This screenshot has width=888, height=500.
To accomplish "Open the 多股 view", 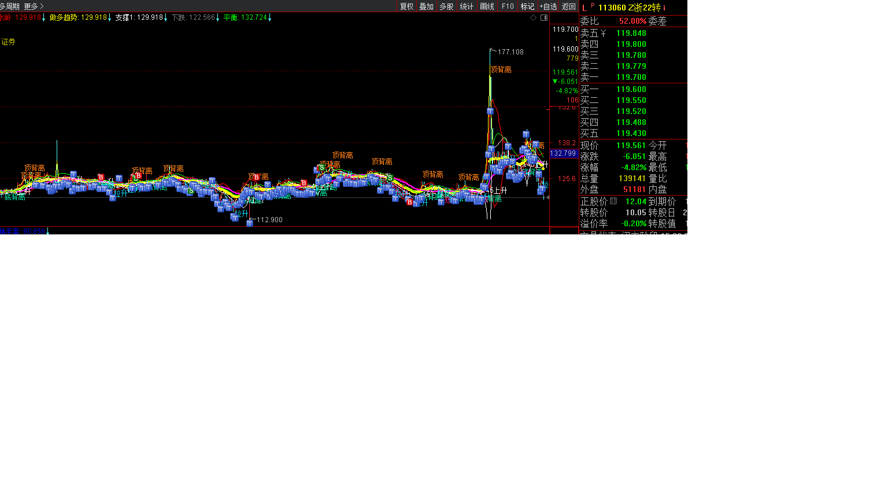I will tap(446, 6).
